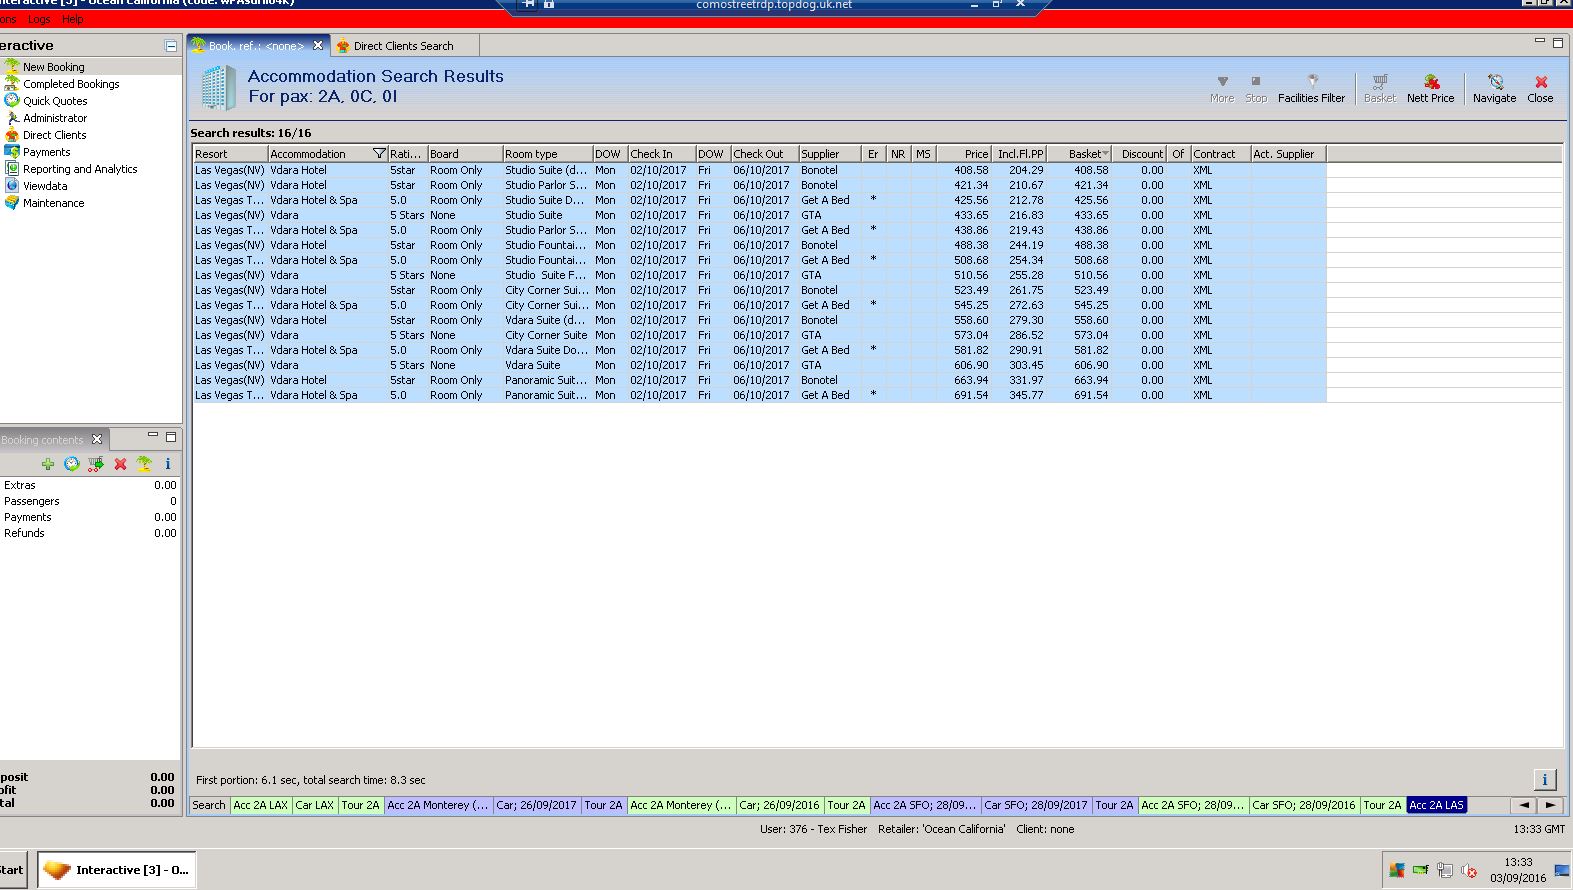Image resolution: width=1573 pixels, height=890 pixels.
Task: Click the info button above the search tabs
Action: 1544,780
